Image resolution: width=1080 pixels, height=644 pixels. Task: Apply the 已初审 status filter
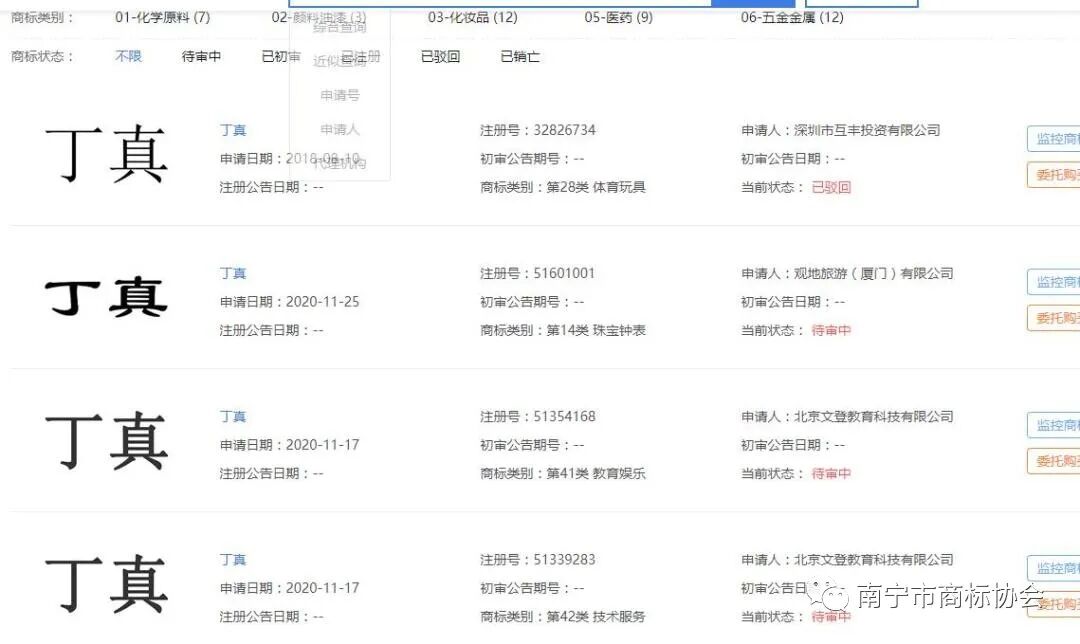tap(280, 56)
